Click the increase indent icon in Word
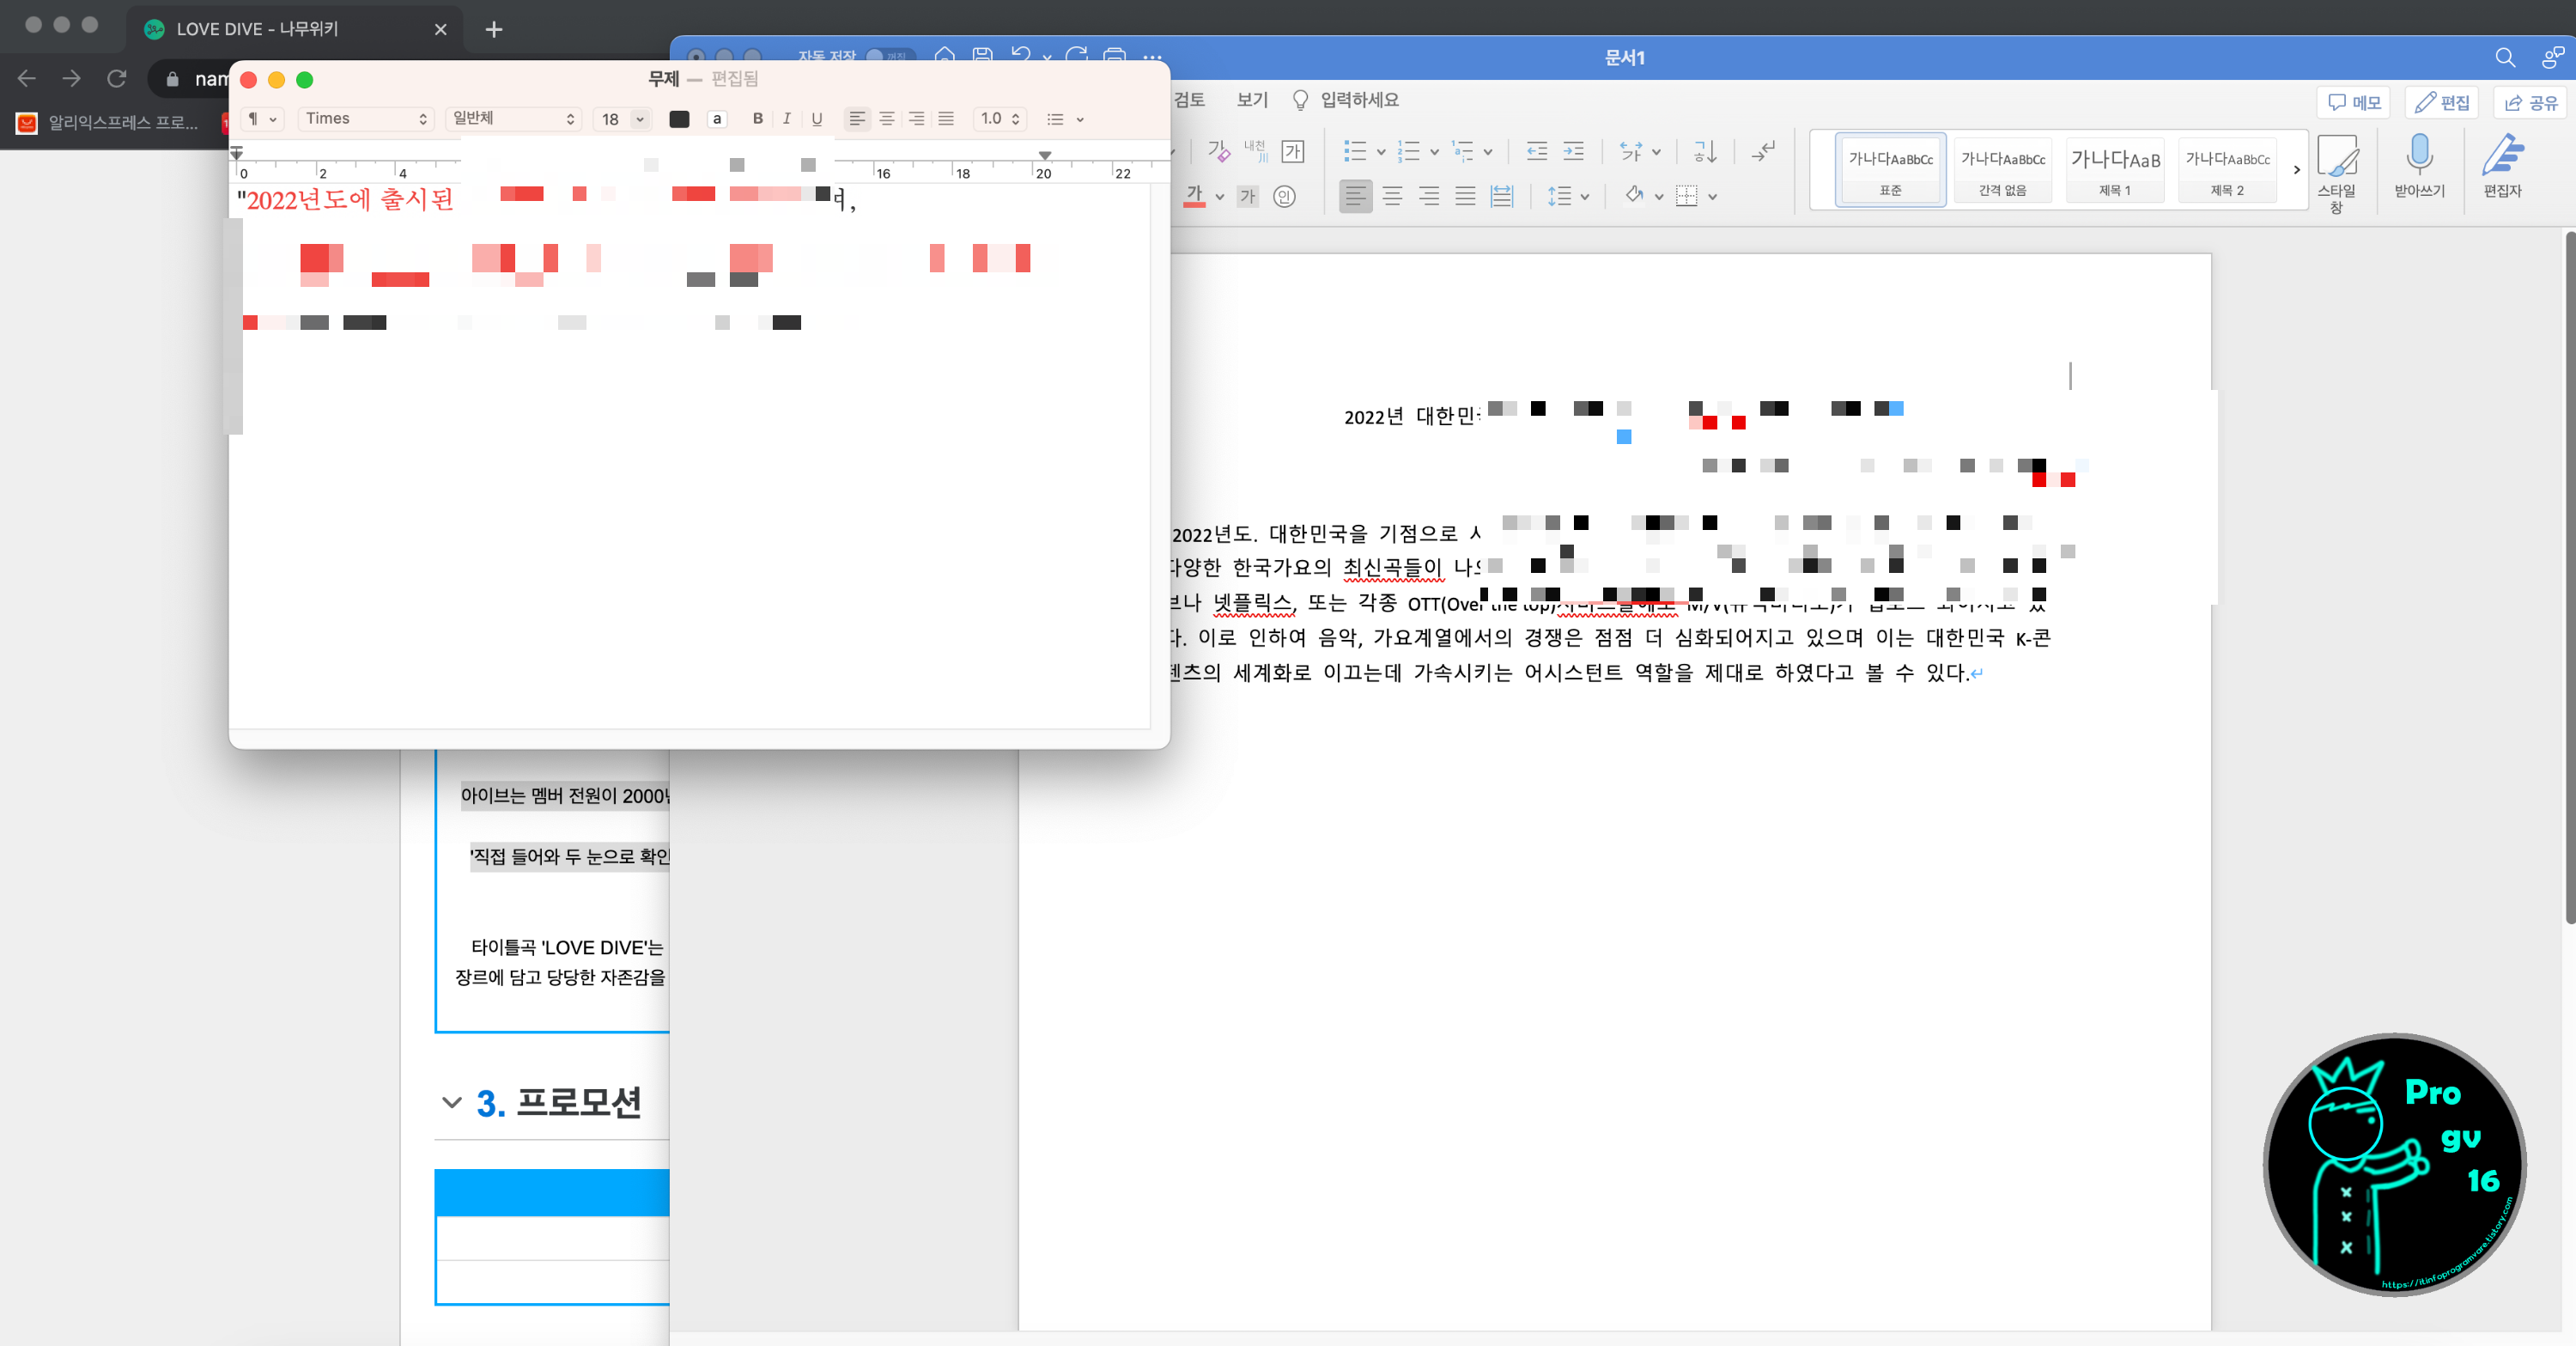 pyautogui.click(x=1574, y=152)
